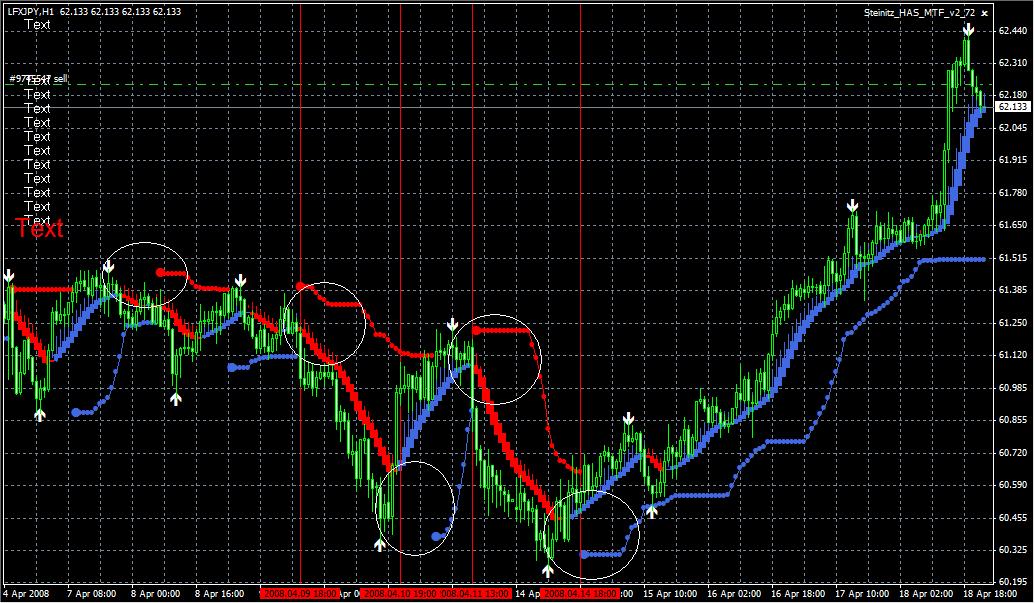Click the 60.455 price scale value
The image size is (1035, 603).
tap(1012, 518)
